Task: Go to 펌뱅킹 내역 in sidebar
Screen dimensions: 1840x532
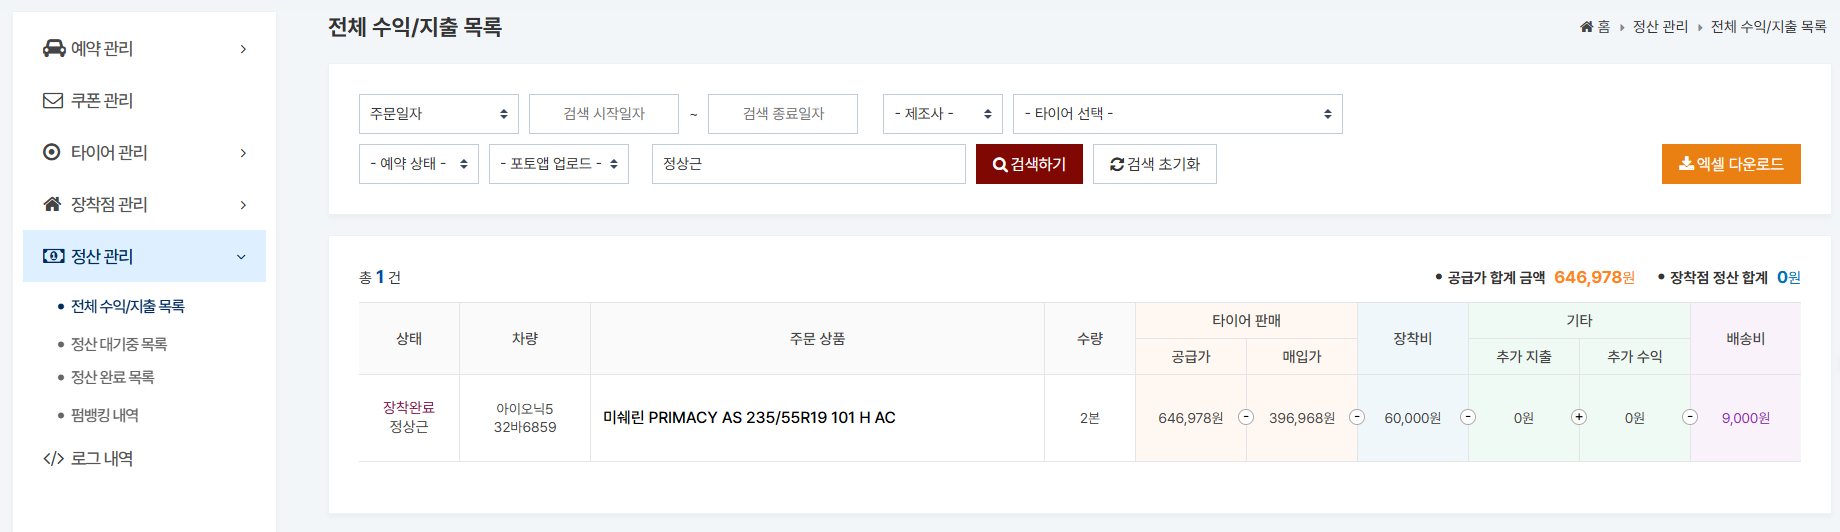Action: coord(105,415)
